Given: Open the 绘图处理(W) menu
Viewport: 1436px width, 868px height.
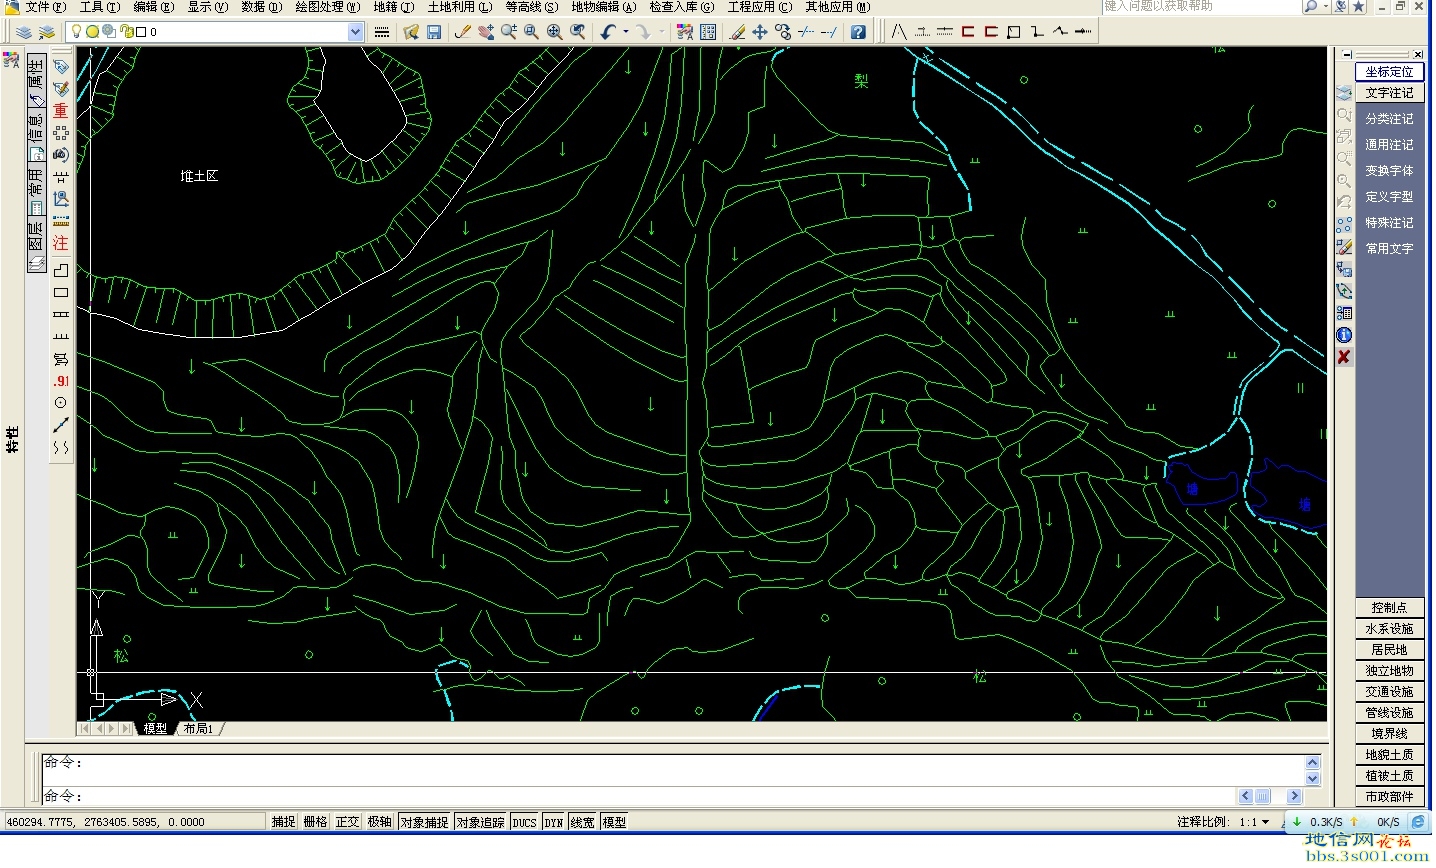Looking at the screenshot, I should (327, 7).
